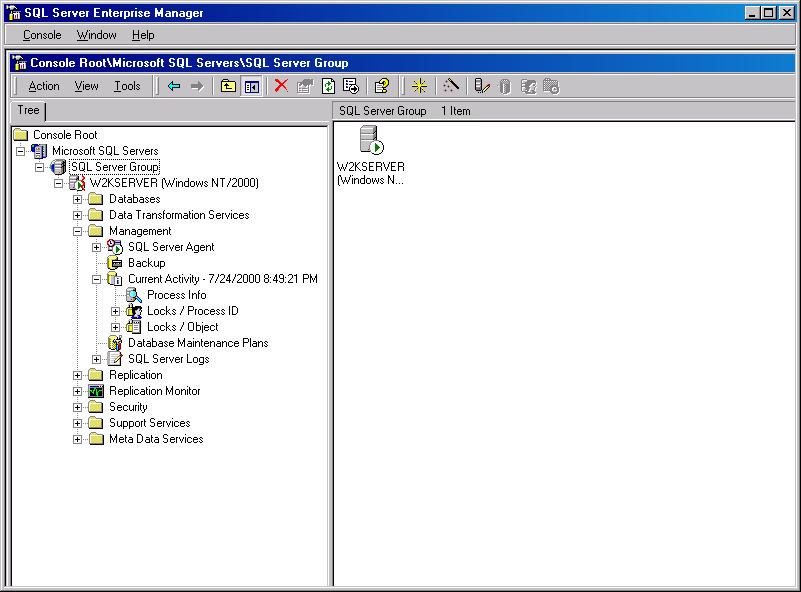The height and width of the screenshot is (592, 801).
Task: Click the yellow New star icon
Action: point(419,86)
